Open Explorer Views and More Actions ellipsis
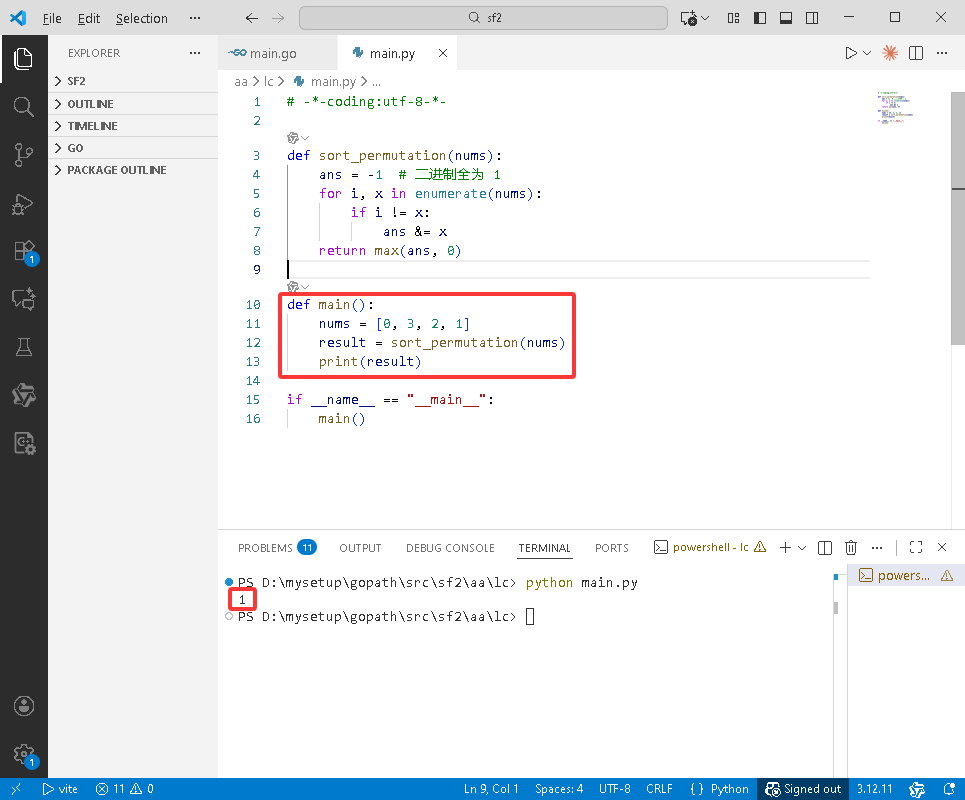Viewport: 965px width, 800px height. coord(195,53)
